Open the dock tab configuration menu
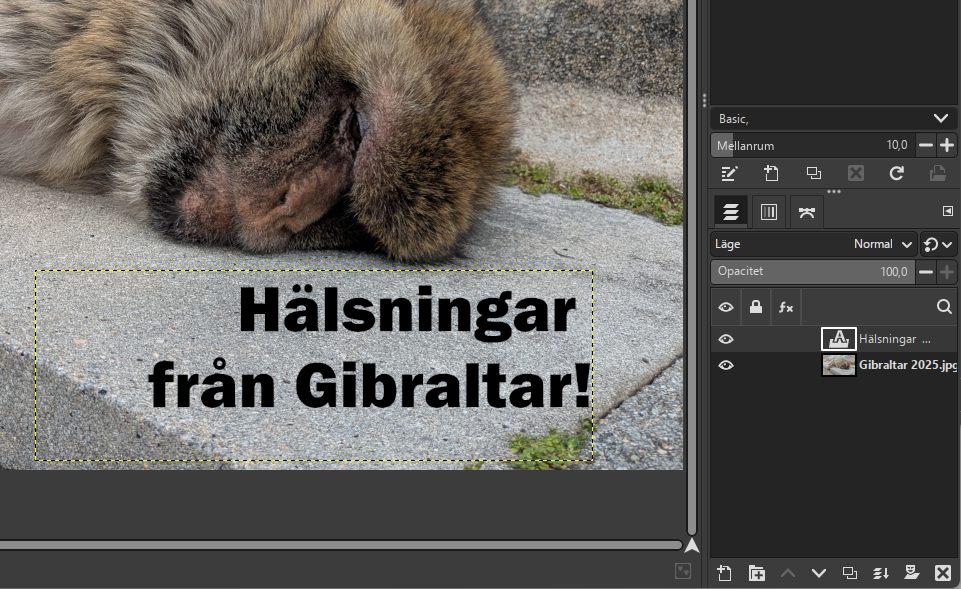The height and width of the screenshot is (589, 961). click(x=948, y=211)
